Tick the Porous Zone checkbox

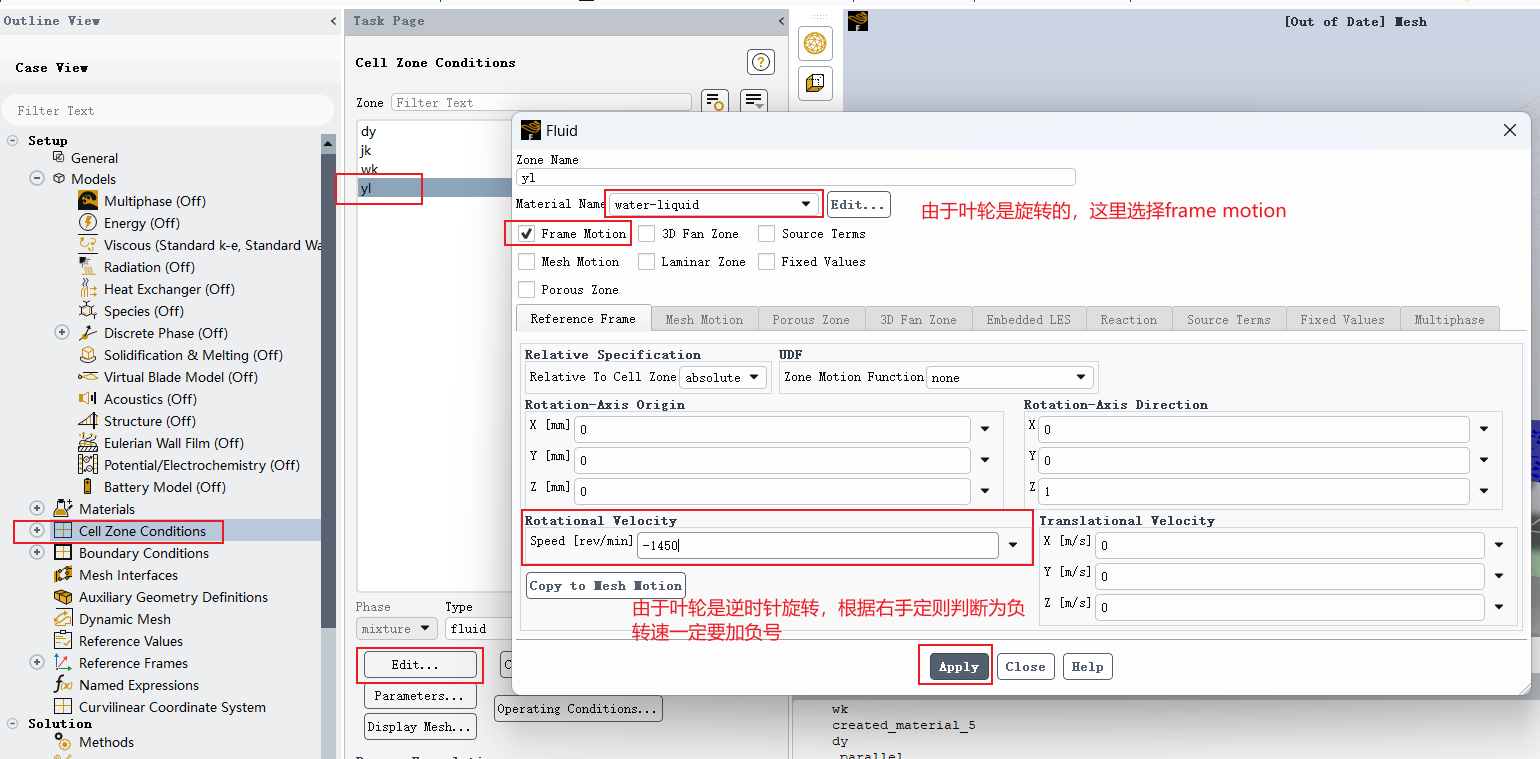tap(526, 289)
